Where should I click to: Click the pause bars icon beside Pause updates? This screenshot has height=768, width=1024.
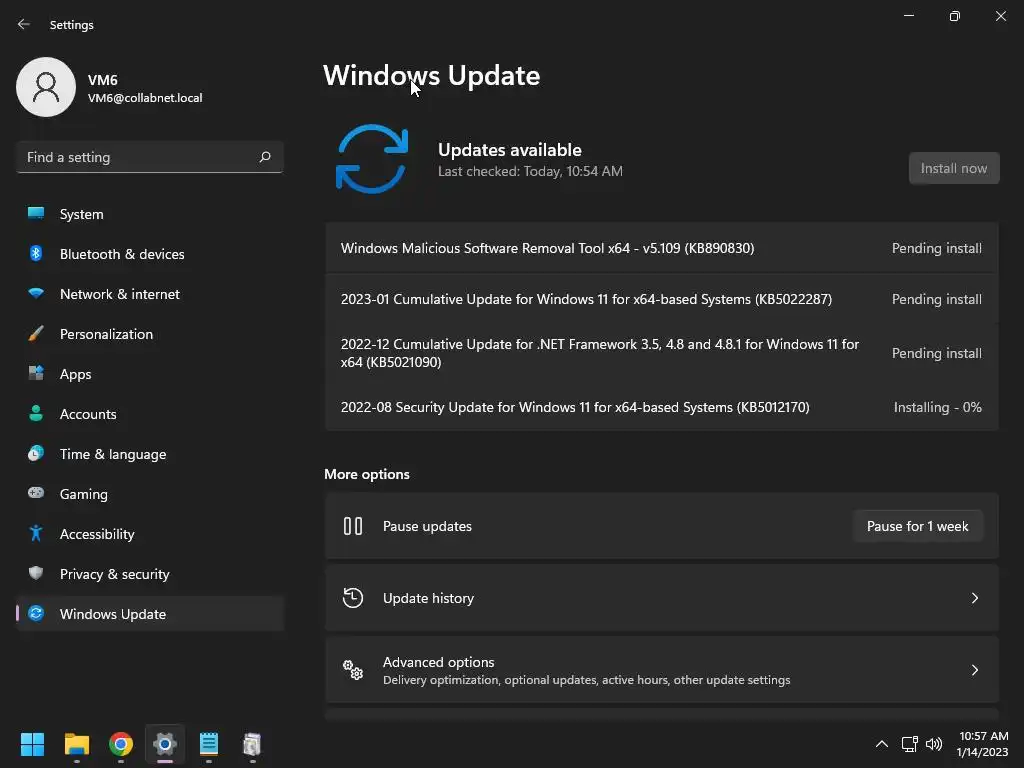point(353,526)
